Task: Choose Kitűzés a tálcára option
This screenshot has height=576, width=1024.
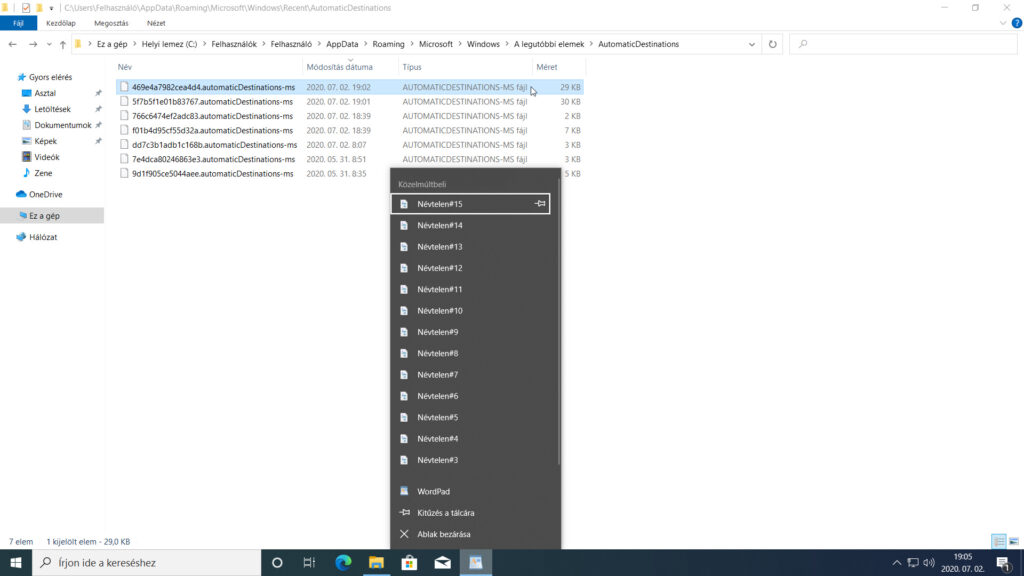Action: 475,513
